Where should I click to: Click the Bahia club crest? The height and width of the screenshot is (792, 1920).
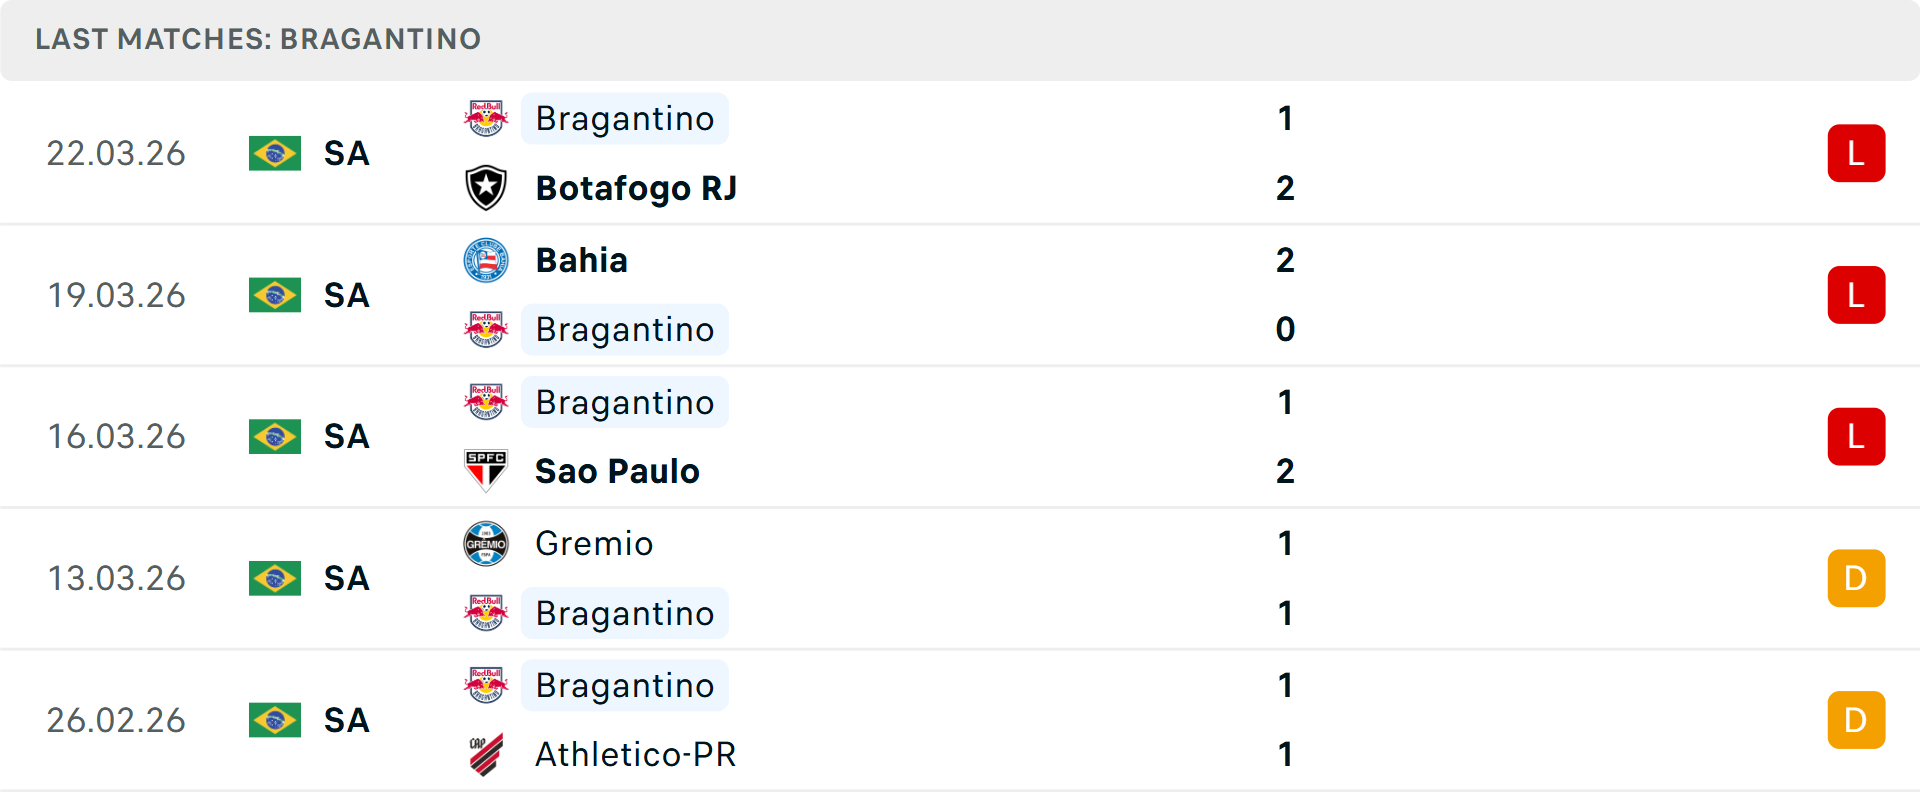point(486,260)
